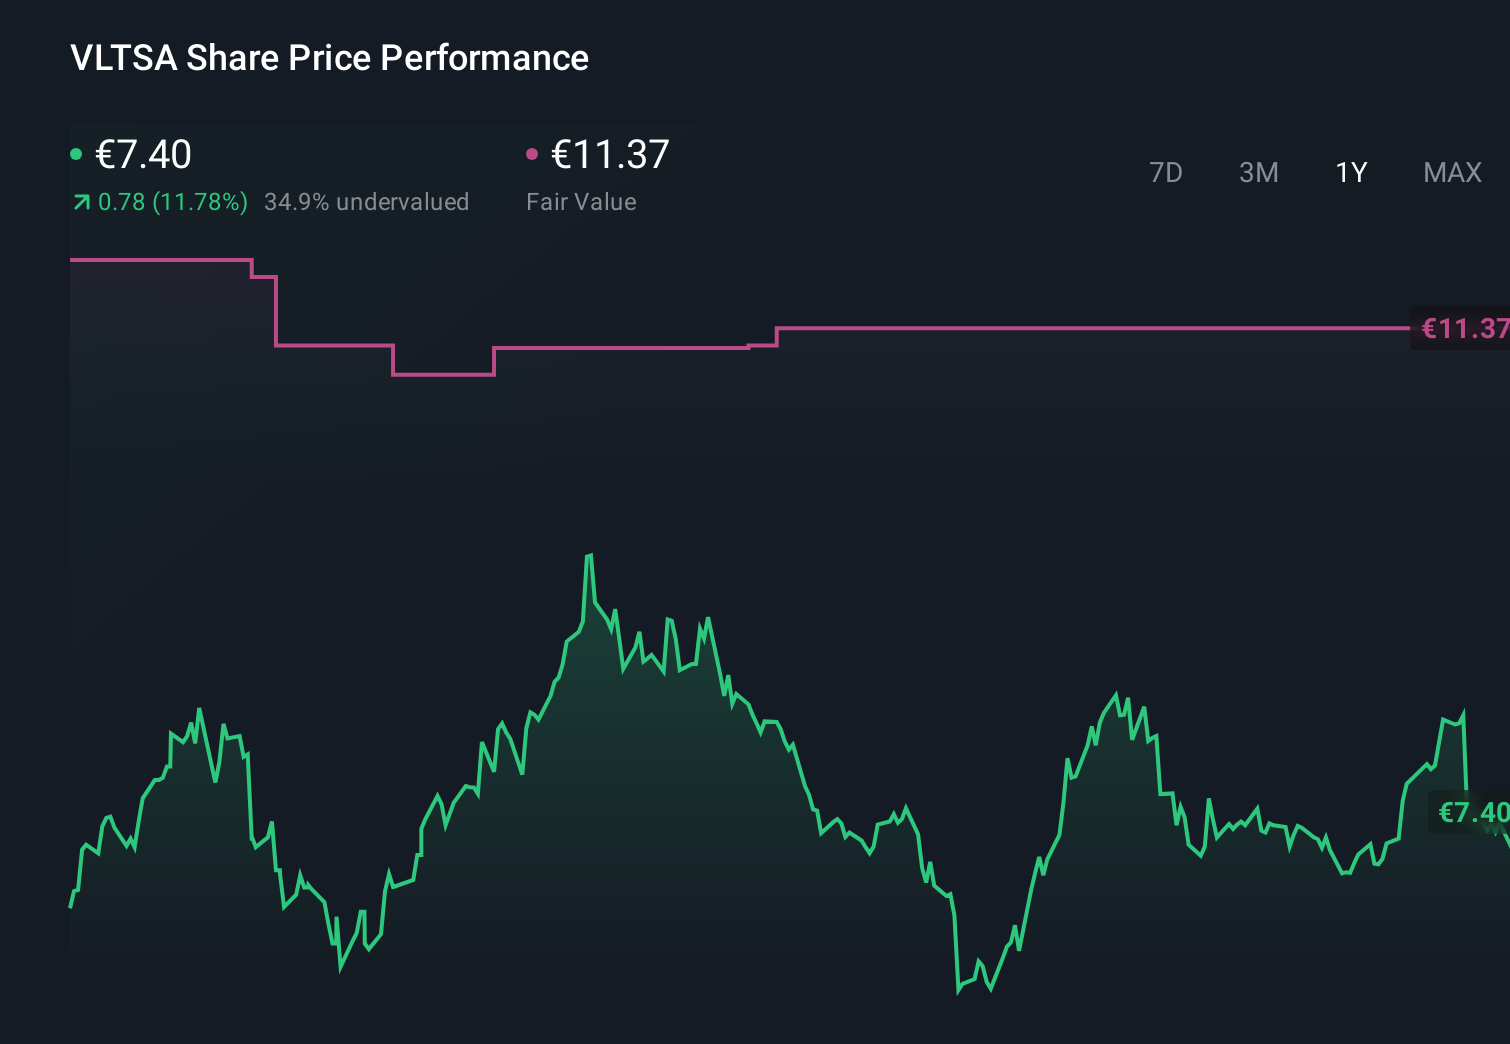Click the Fair Value text label
Image resolution: width=1510 pixels, height=1044 pixels.
pyautogui.click(x=580, y=201)
